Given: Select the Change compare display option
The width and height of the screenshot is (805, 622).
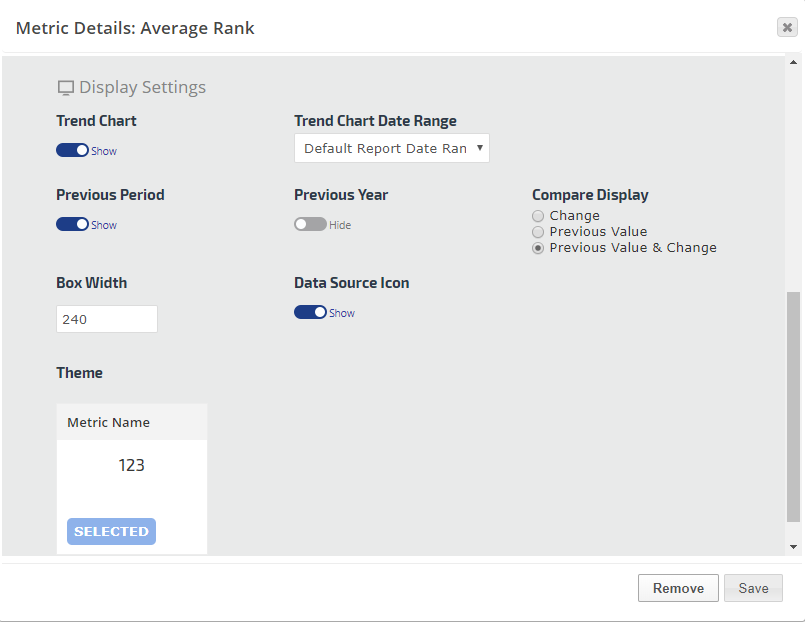Looking at the screenshot, I should [x=538, y=216].
